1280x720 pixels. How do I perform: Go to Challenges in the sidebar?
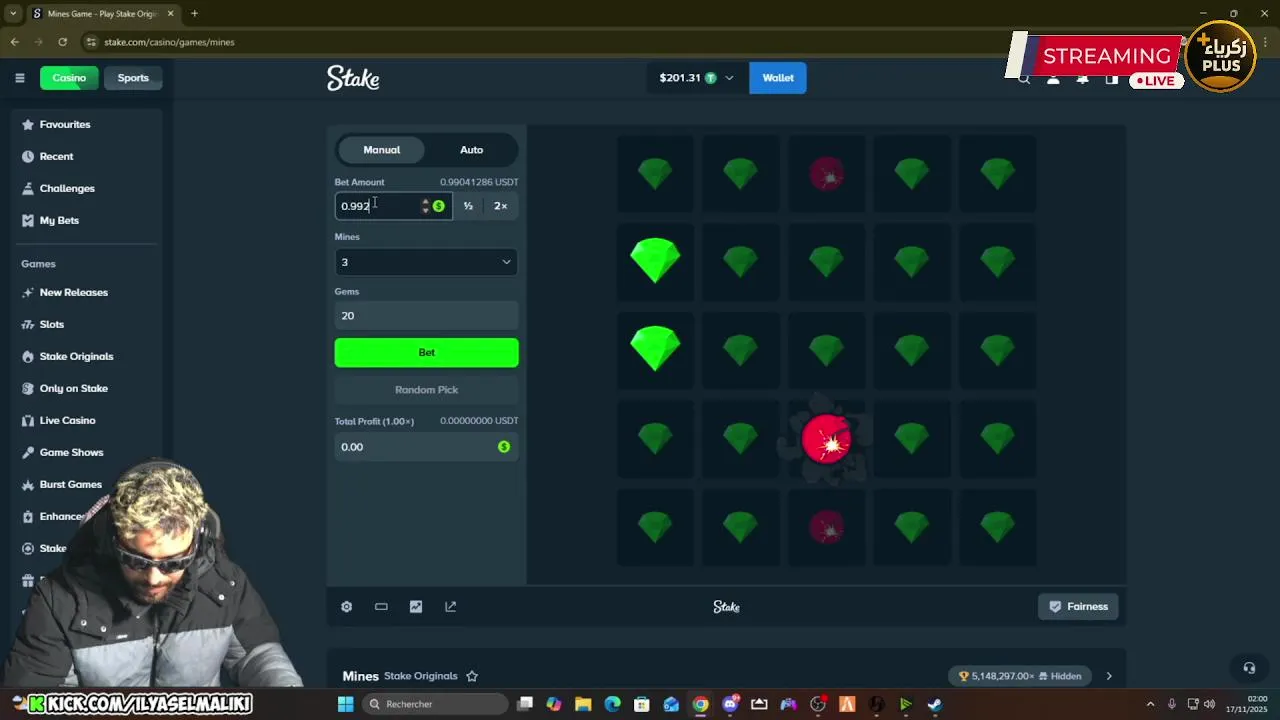(x=67, y=188)
